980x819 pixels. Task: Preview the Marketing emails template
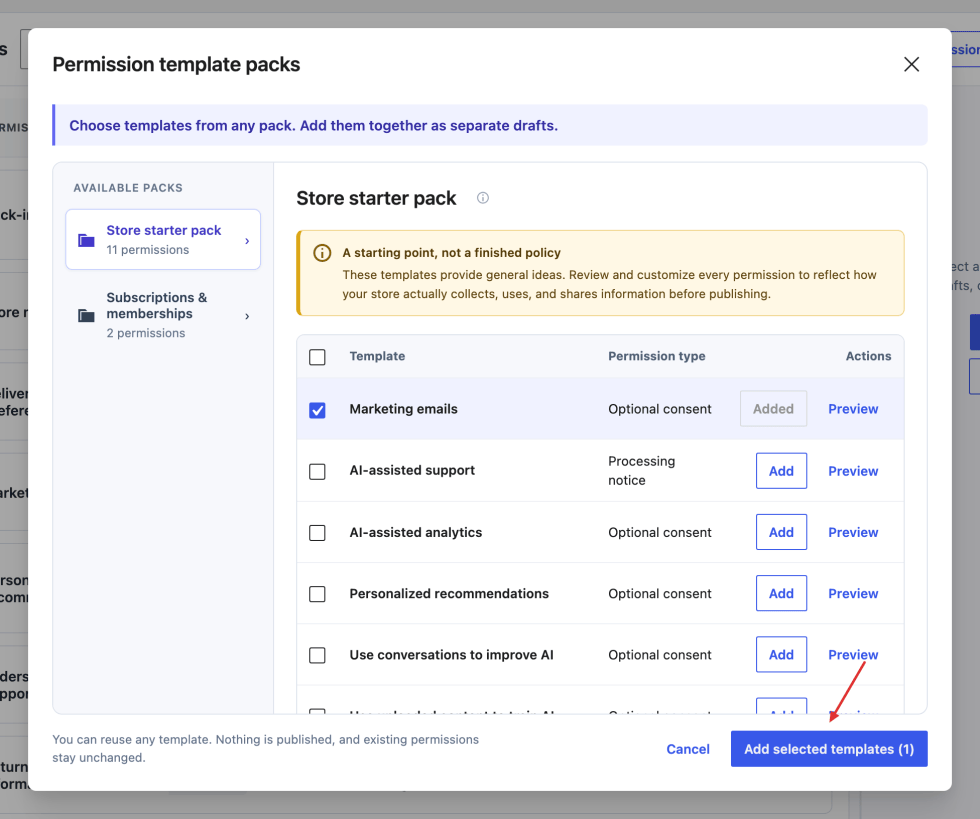(x=853, y=409)
